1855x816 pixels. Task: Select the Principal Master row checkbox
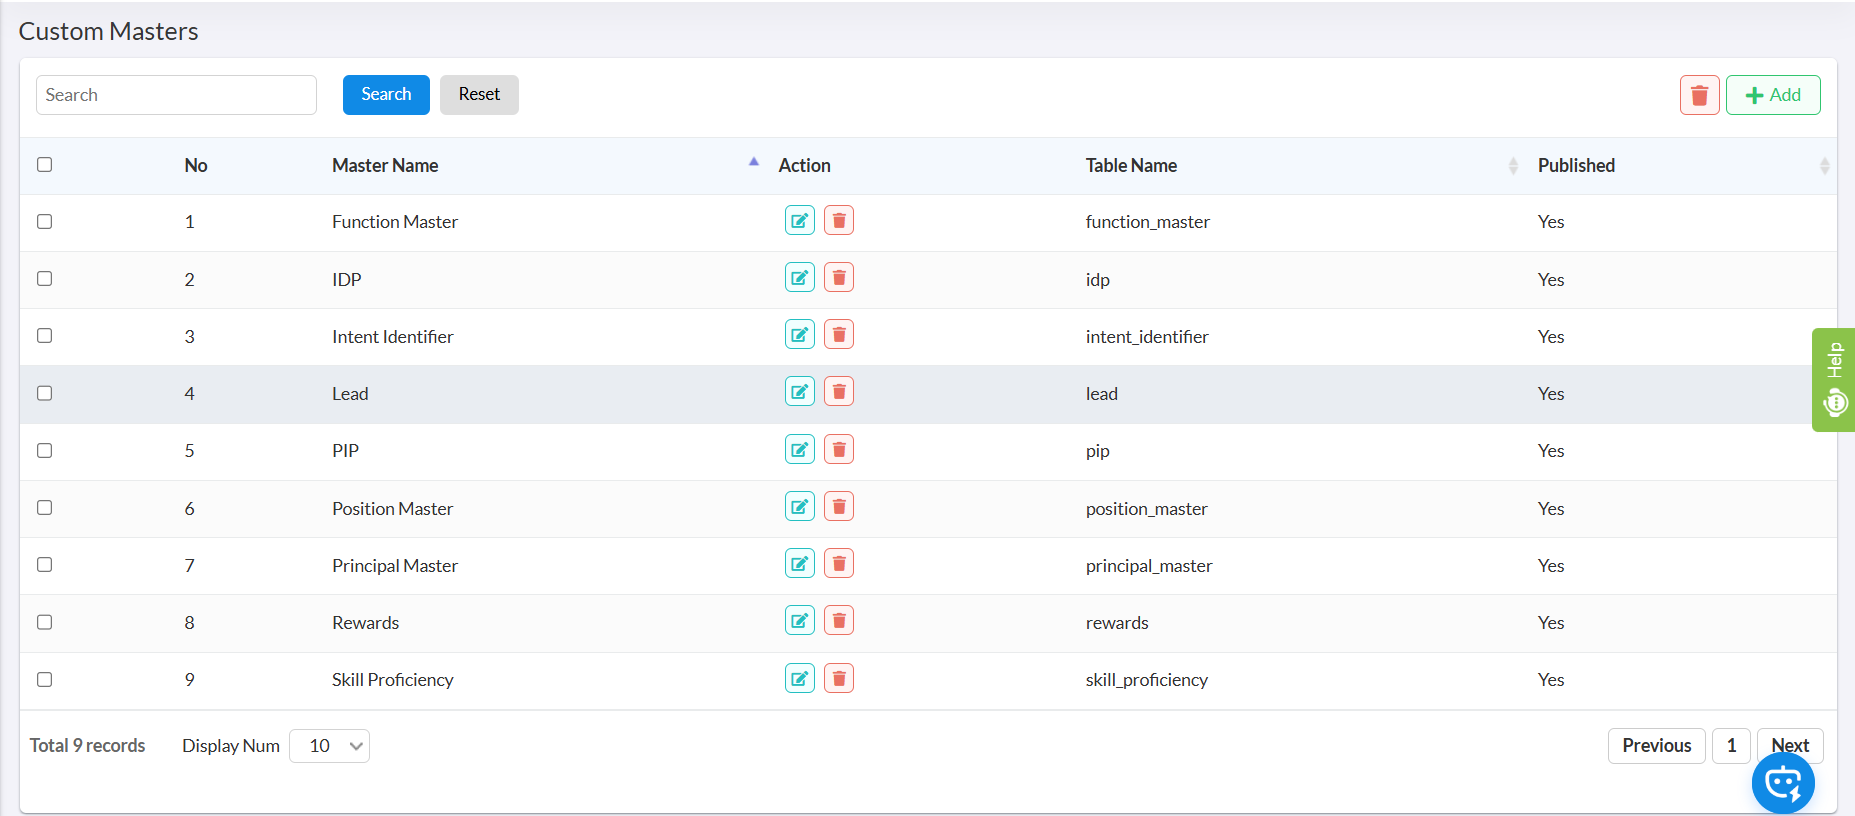[45, 565]
